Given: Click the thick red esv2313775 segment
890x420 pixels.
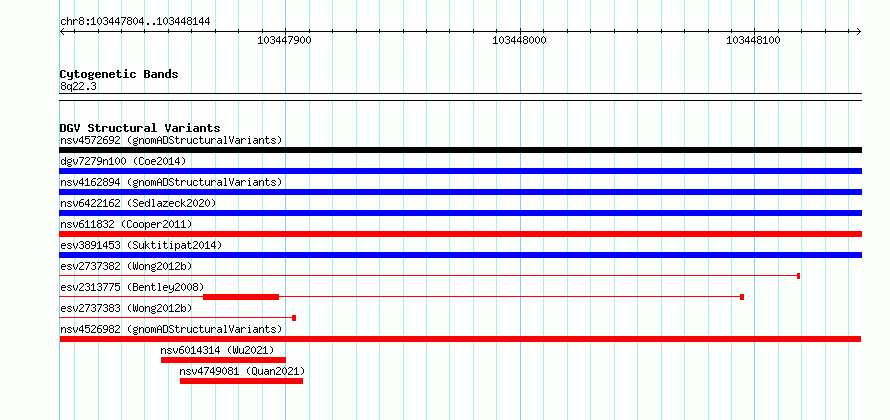Looking at the screenshot, I should tap(241, 297).
